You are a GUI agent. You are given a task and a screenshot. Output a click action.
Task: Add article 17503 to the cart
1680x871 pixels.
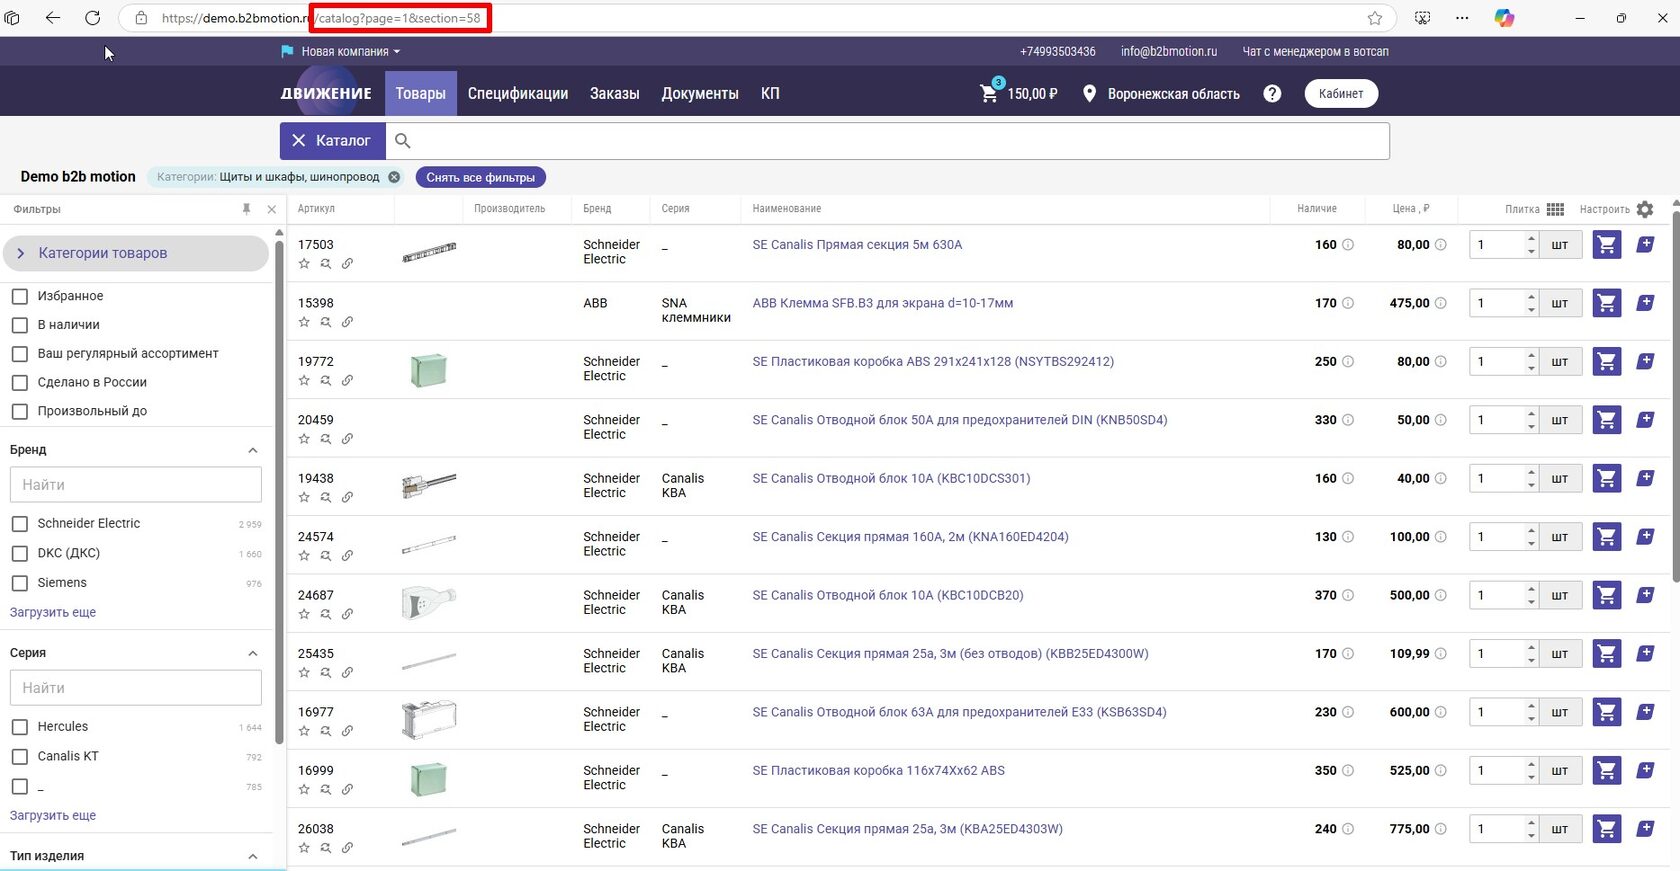click(1606, 245)
